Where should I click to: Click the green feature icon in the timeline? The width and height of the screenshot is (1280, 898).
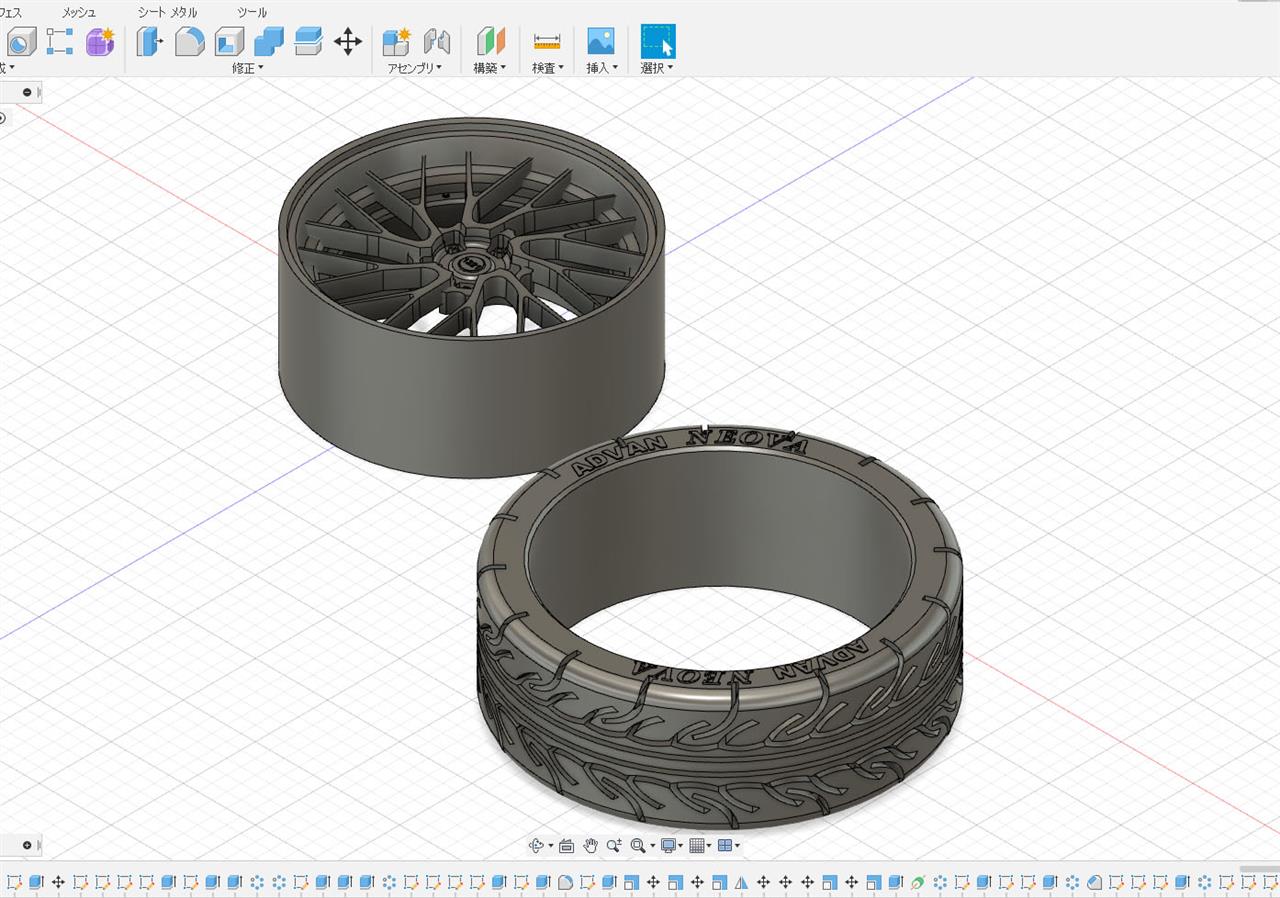[x=917, y=883]
